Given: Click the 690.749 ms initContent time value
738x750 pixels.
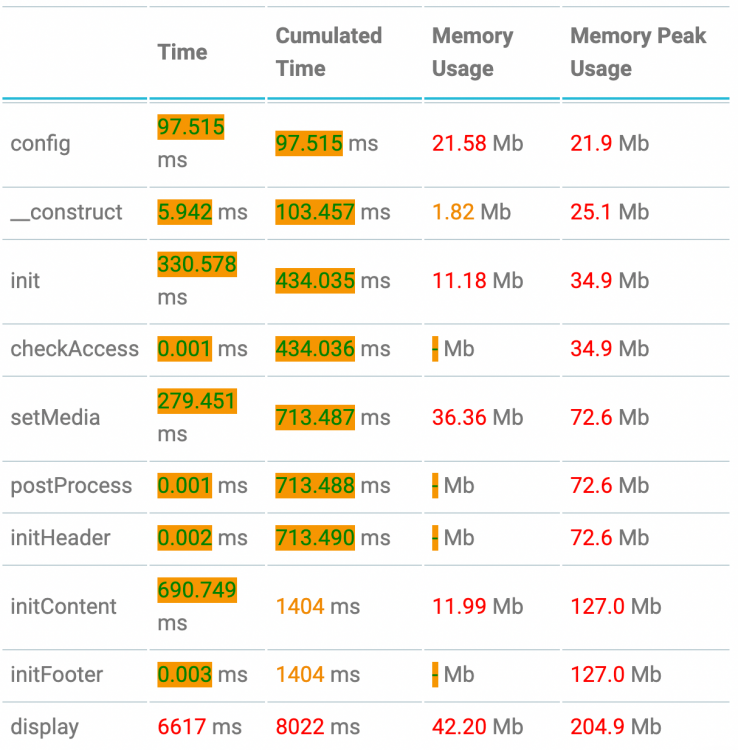Looking at the screenshot, I should pos(196,606).
